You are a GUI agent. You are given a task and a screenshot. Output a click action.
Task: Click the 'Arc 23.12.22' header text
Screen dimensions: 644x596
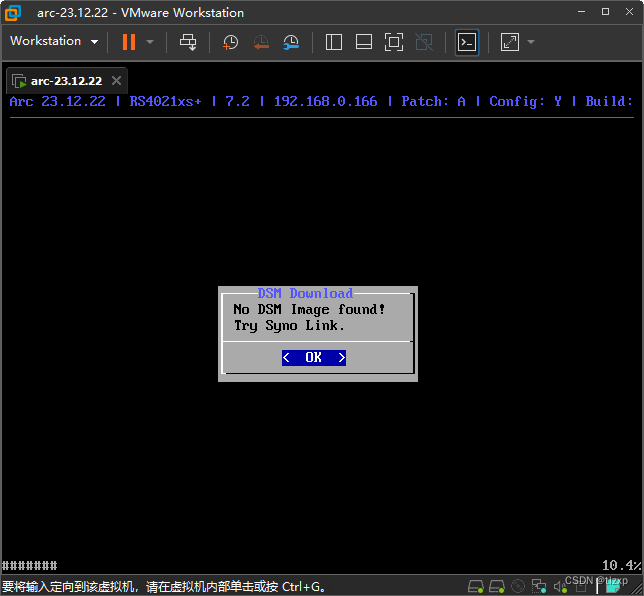tap(58, 101)
